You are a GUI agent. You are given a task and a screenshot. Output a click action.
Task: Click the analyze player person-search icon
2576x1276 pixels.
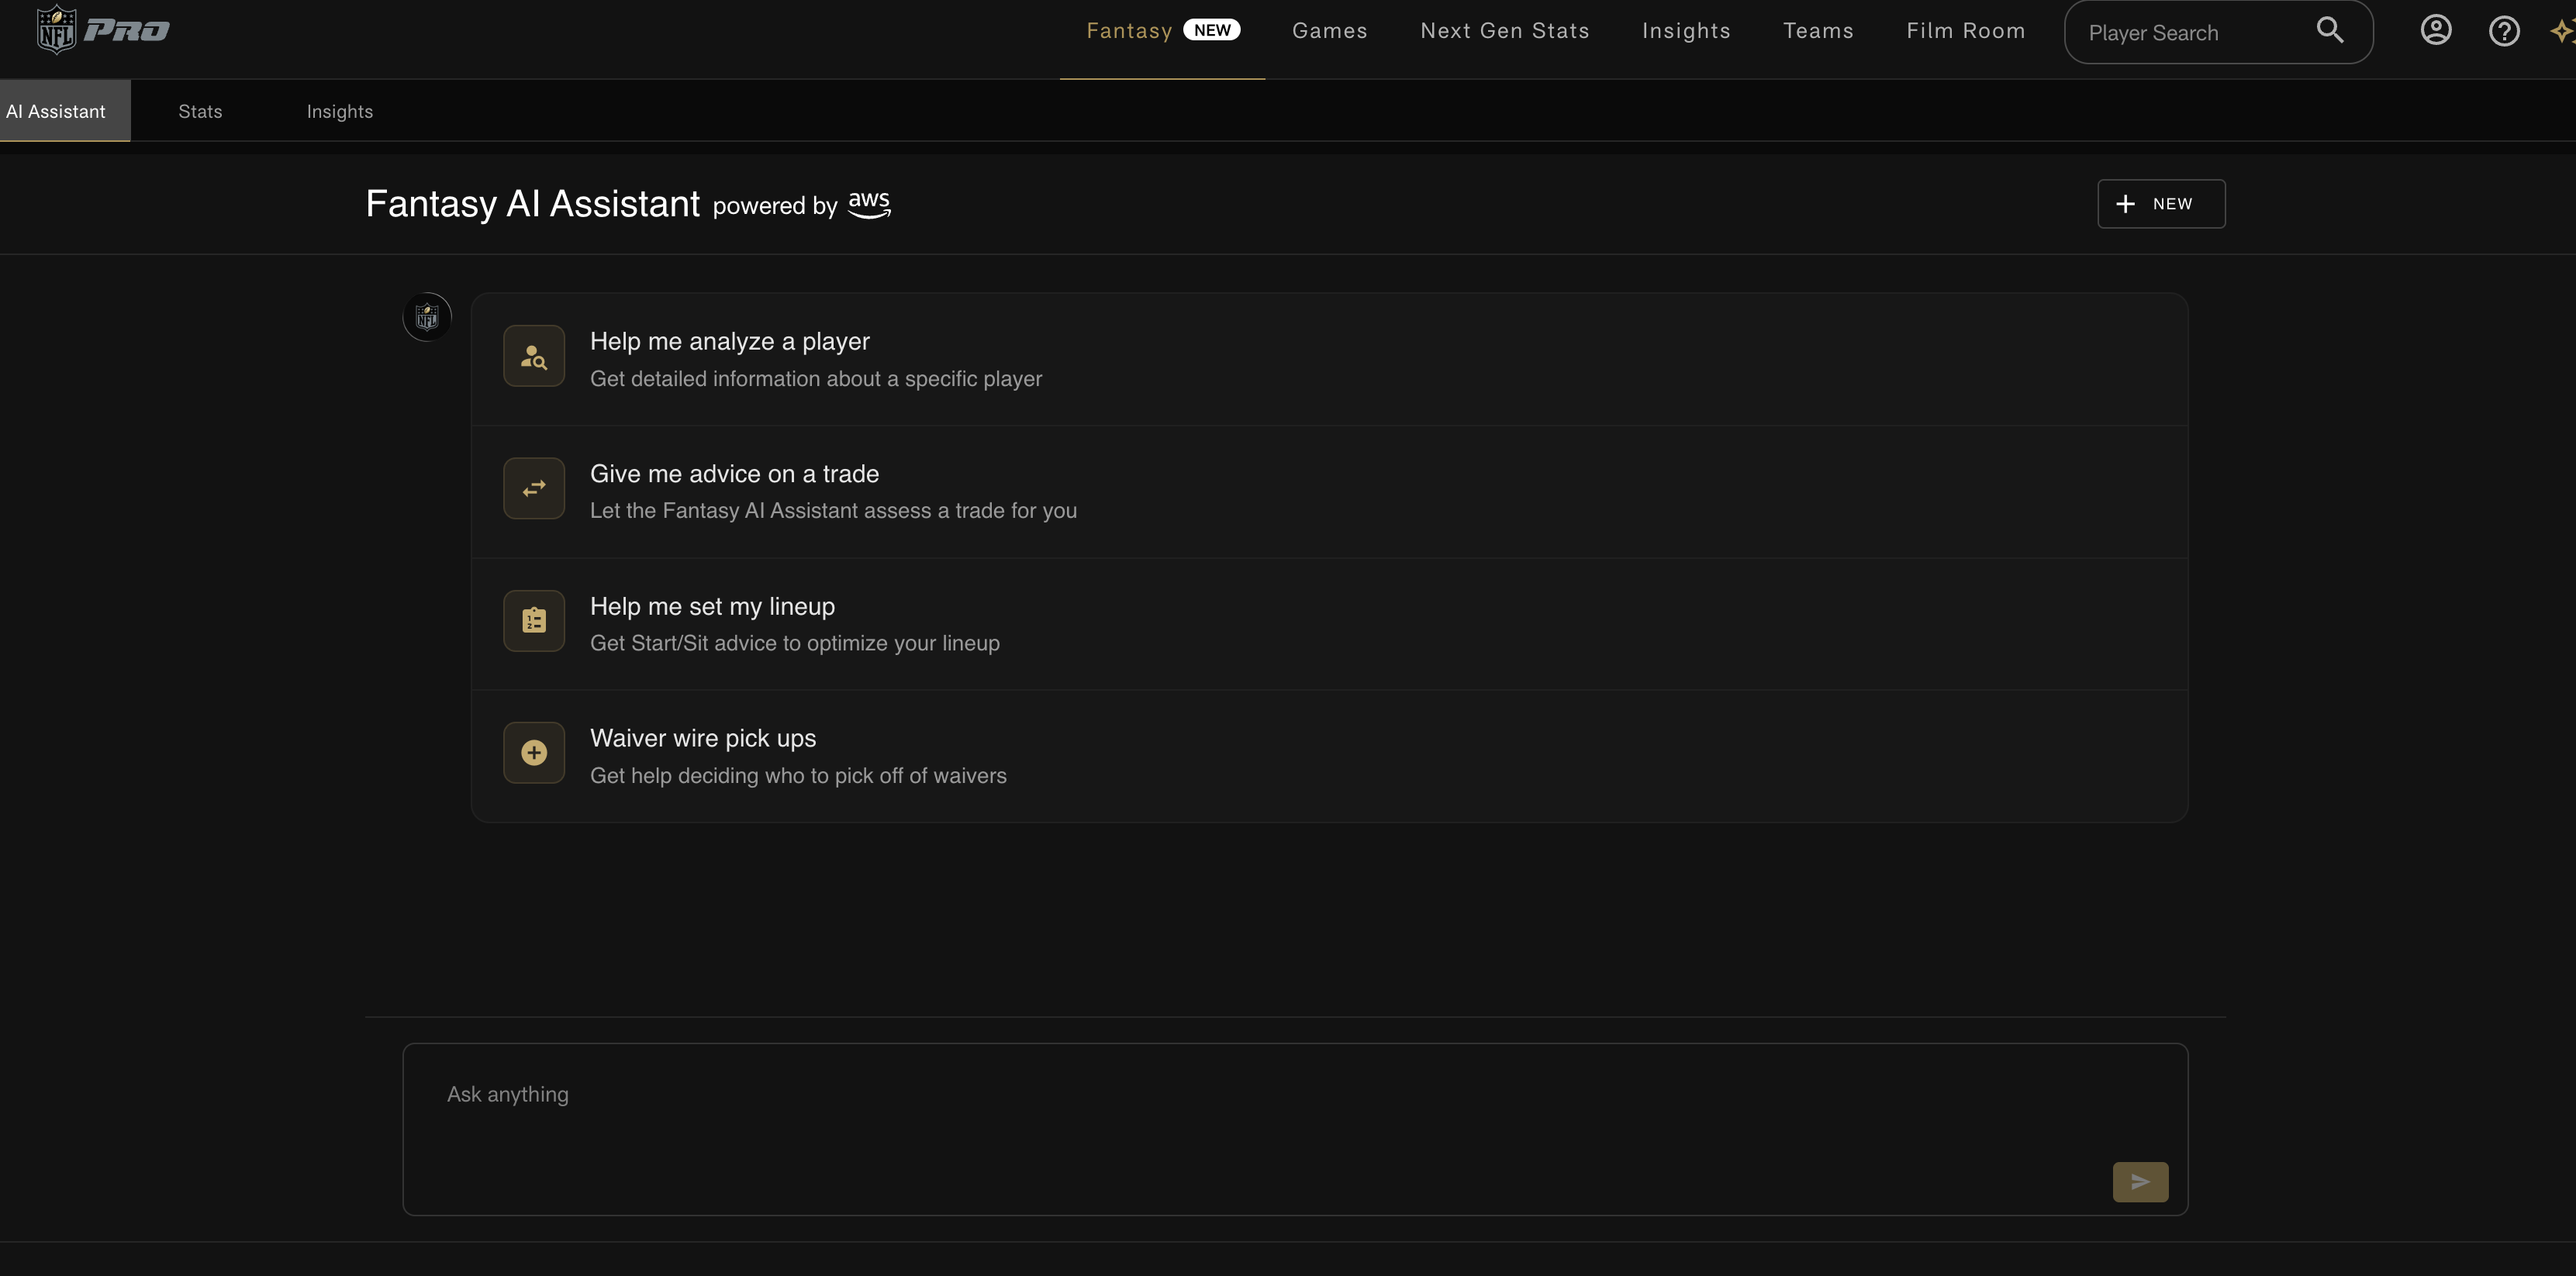point(534,356)
